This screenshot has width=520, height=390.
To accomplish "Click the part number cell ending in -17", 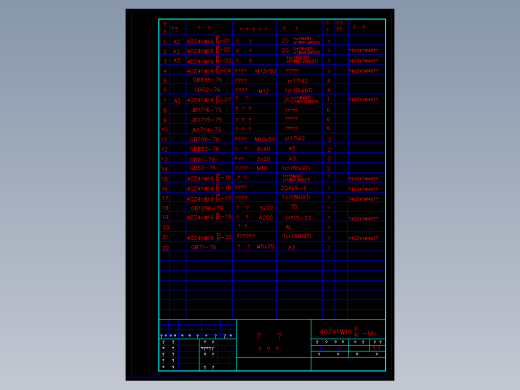I will click(x=209, y=198).
